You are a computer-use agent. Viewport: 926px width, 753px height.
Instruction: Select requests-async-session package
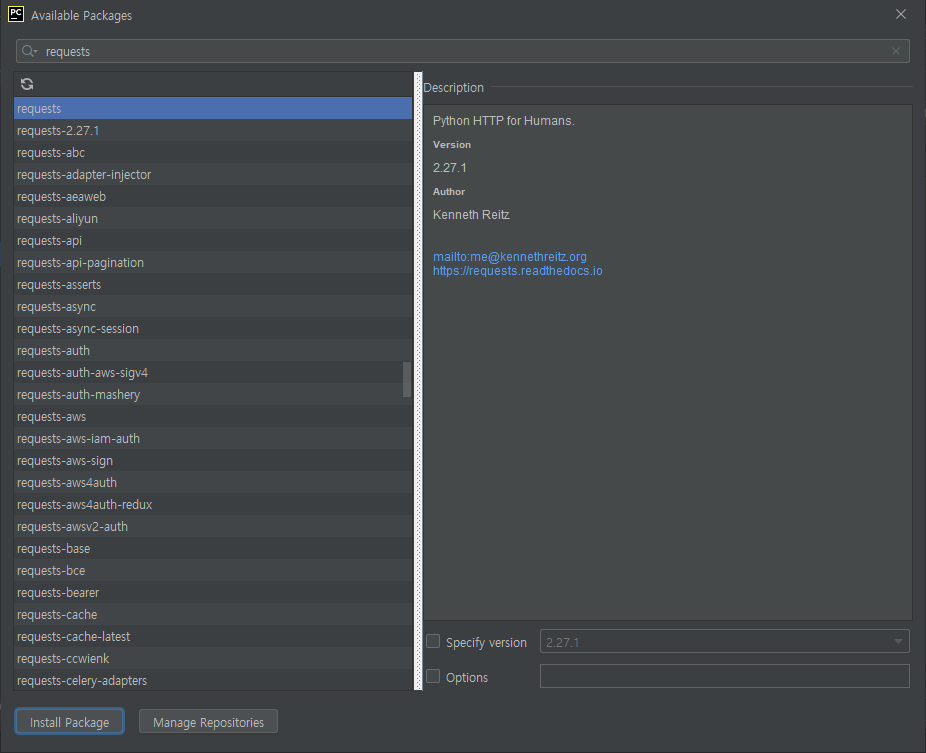[213, 328]
